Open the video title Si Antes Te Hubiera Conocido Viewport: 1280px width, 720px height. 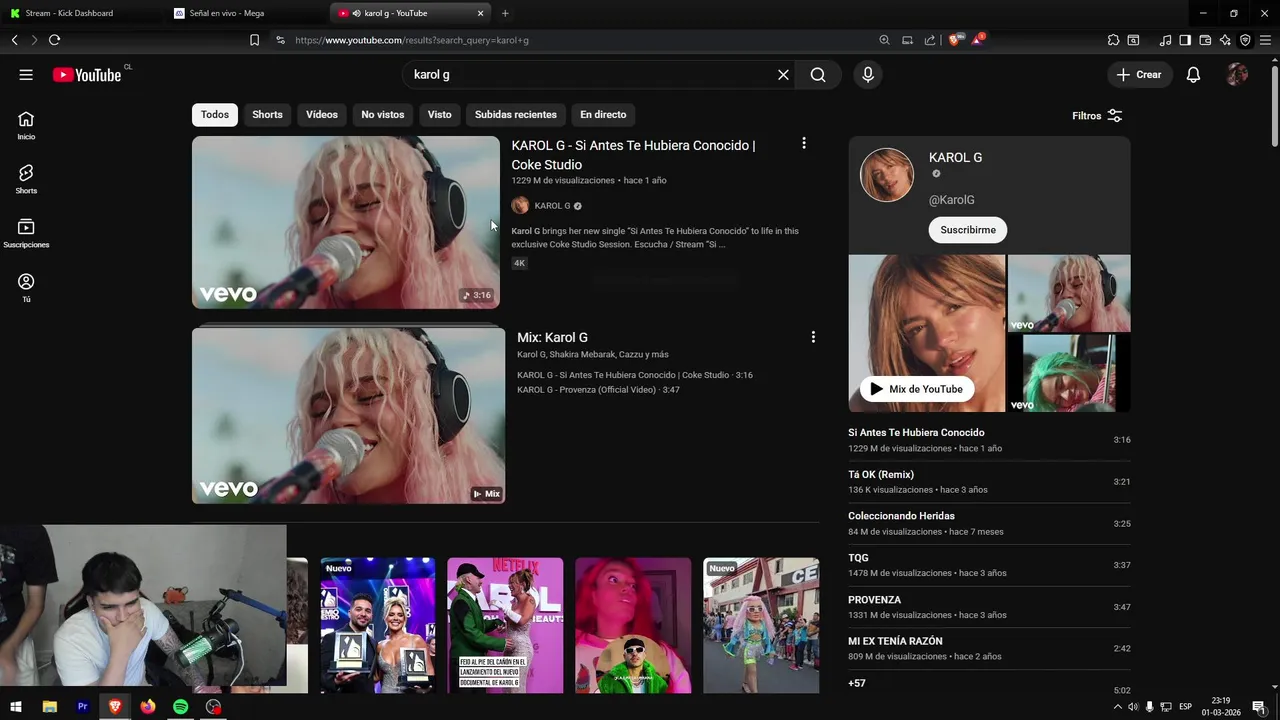click(633, 155)
